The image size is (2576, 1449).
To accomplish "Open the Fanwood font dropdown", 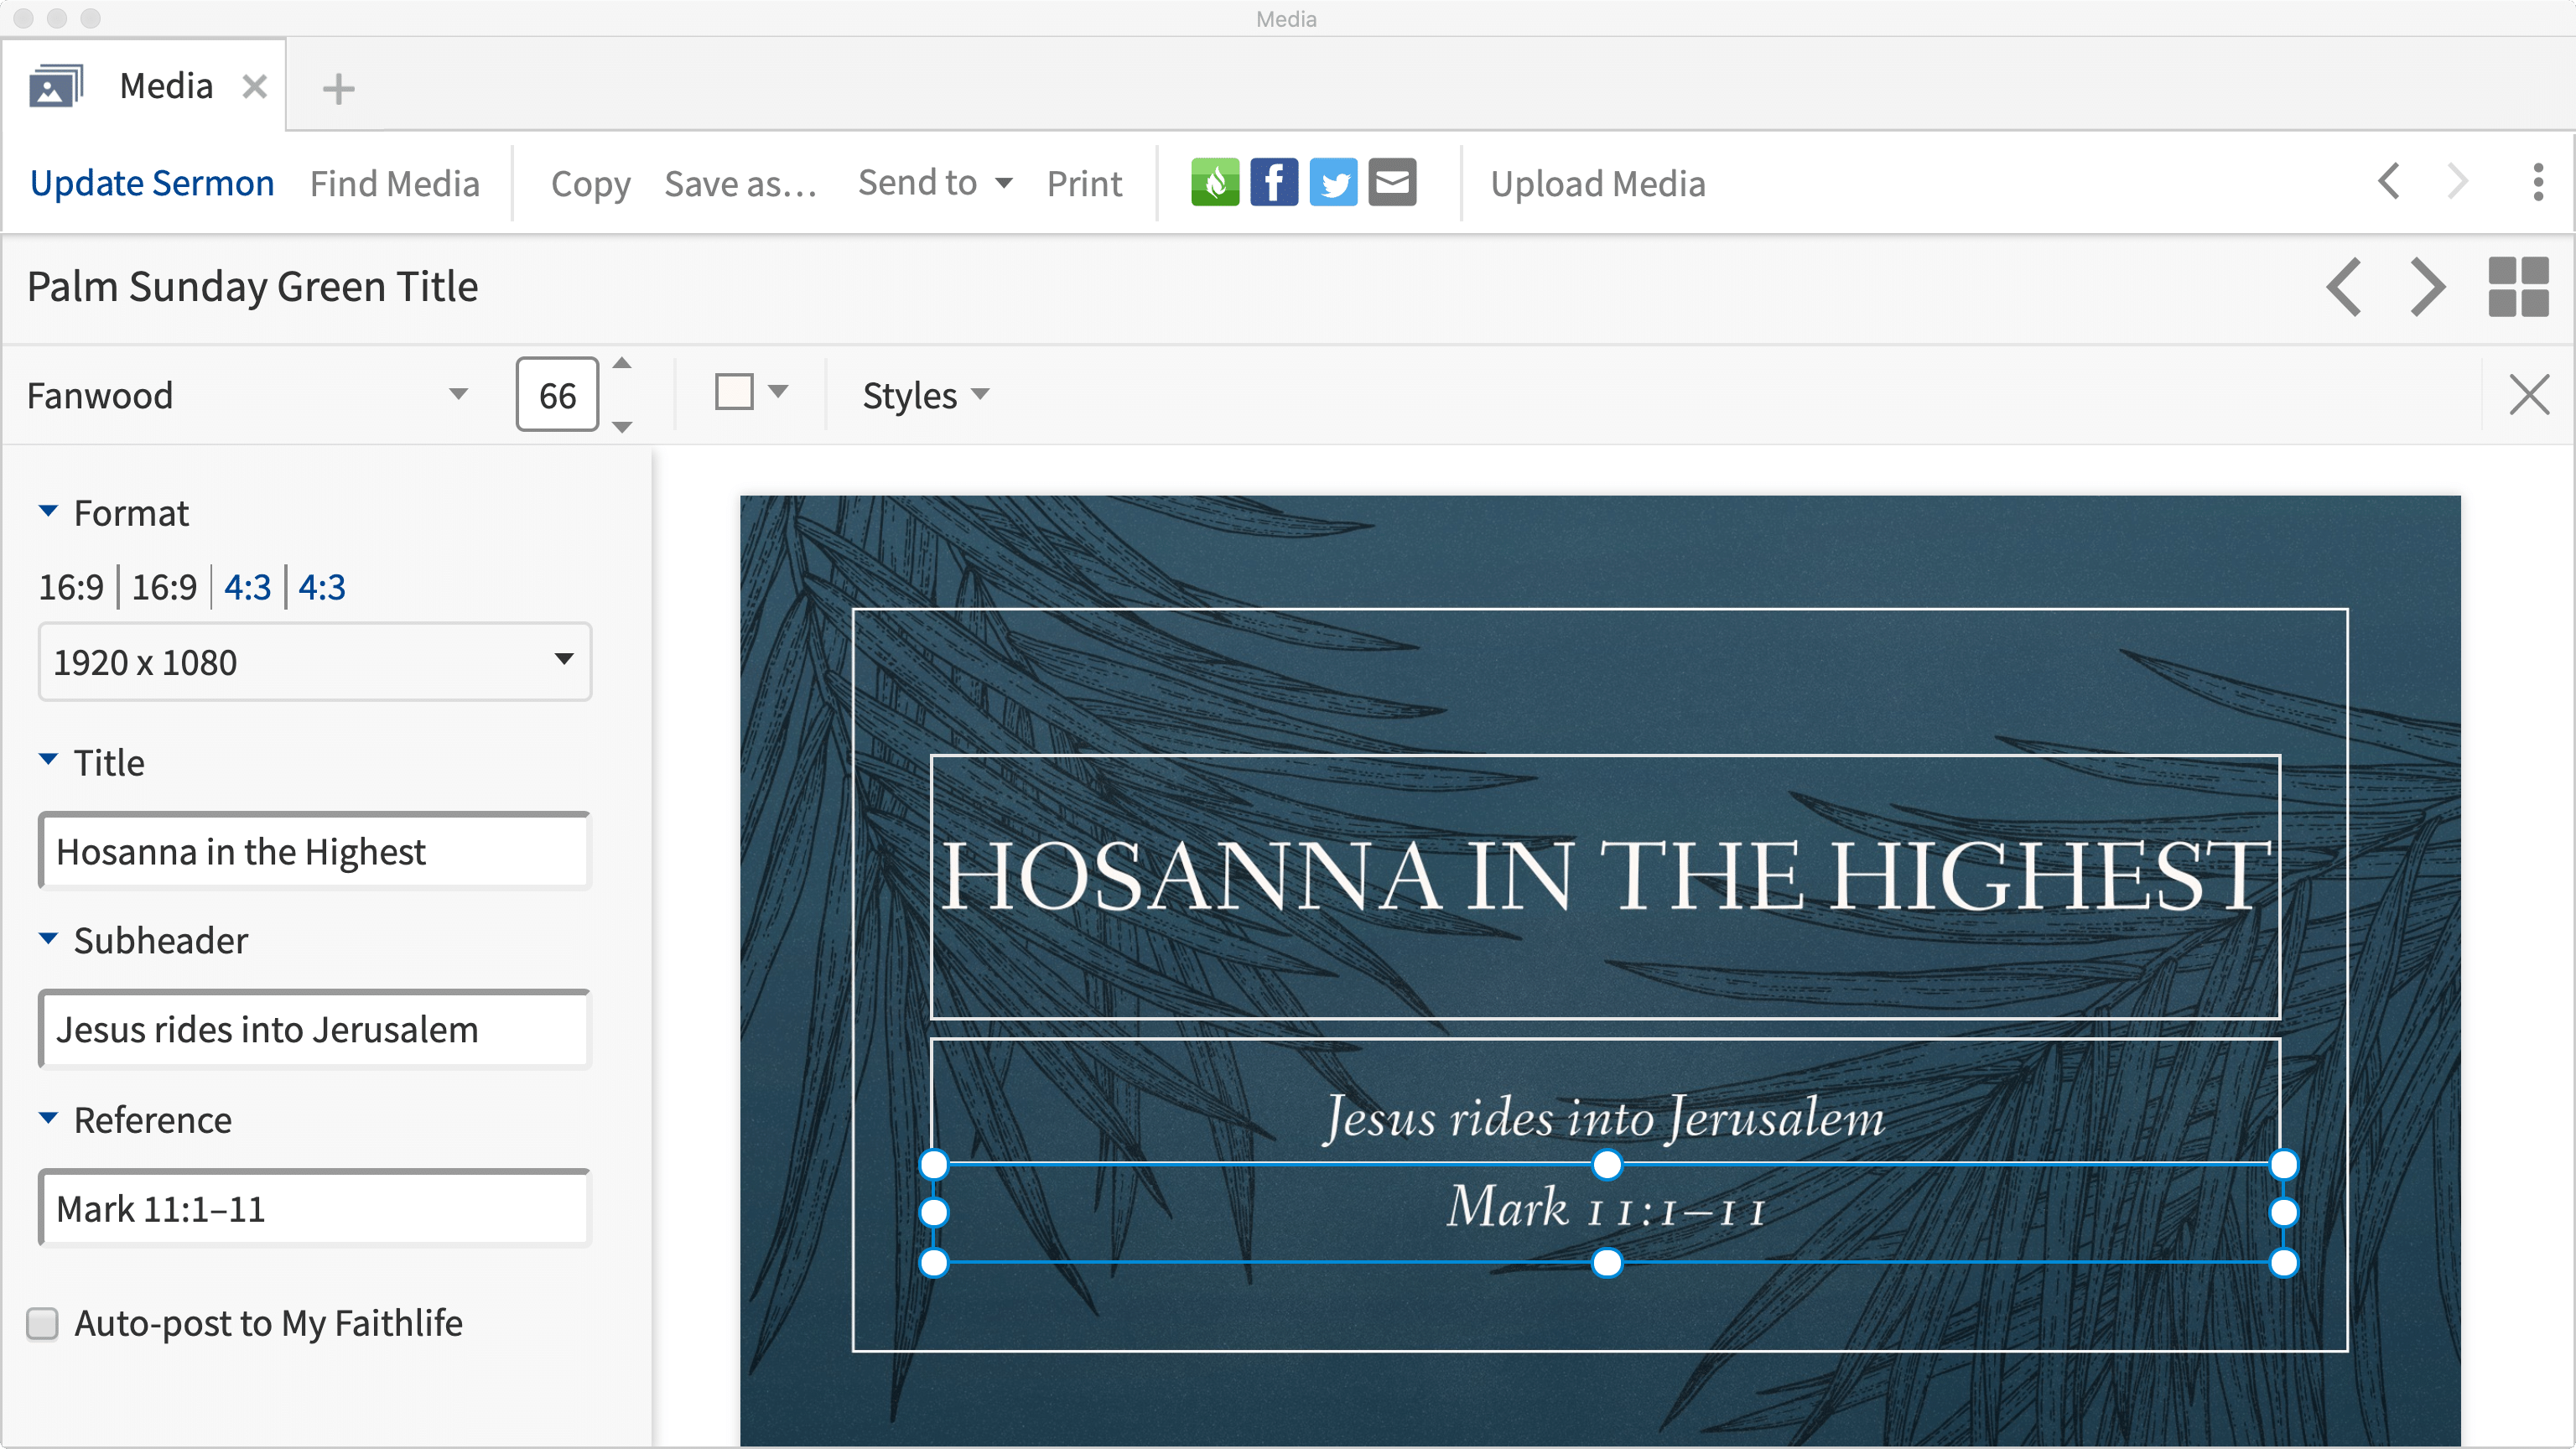I will click(248, 395).
